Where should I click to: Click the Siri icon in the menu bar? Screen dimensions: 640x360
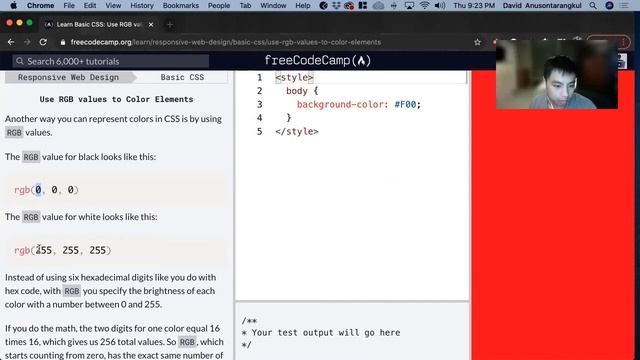coord(609,5)
